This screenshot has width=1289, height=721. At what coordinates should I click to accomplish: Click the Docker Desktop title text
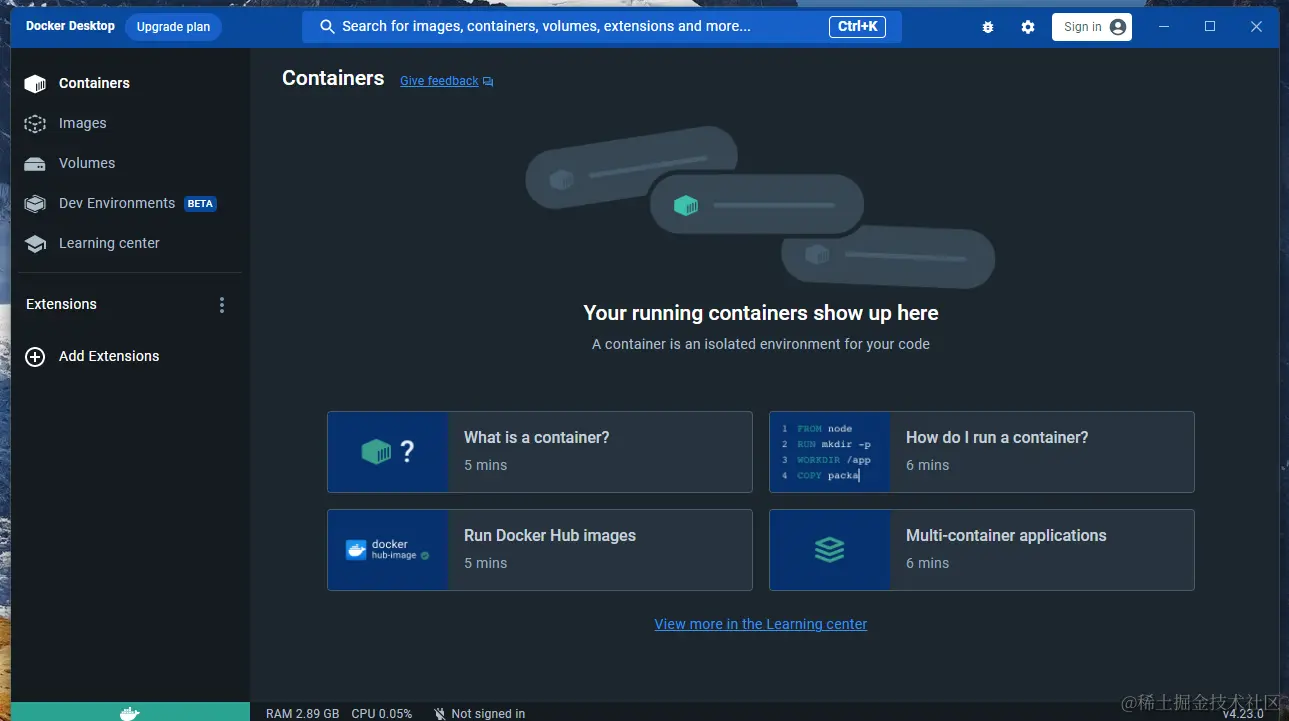point(70,26)
